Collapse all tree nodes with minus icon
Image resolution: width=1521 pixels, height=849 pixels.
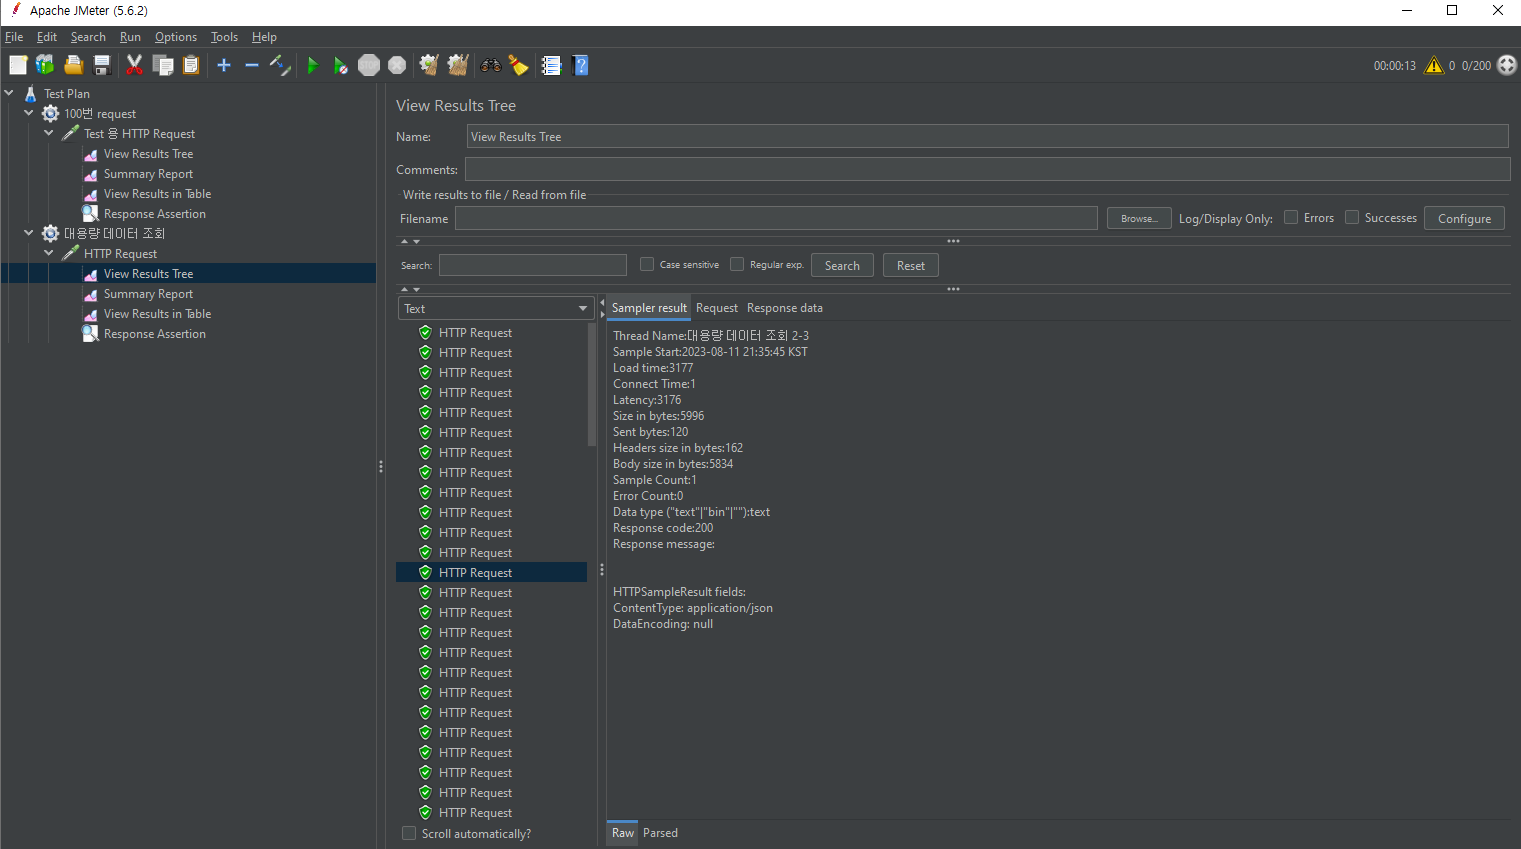pyautogui.click(x=252, y=65)
